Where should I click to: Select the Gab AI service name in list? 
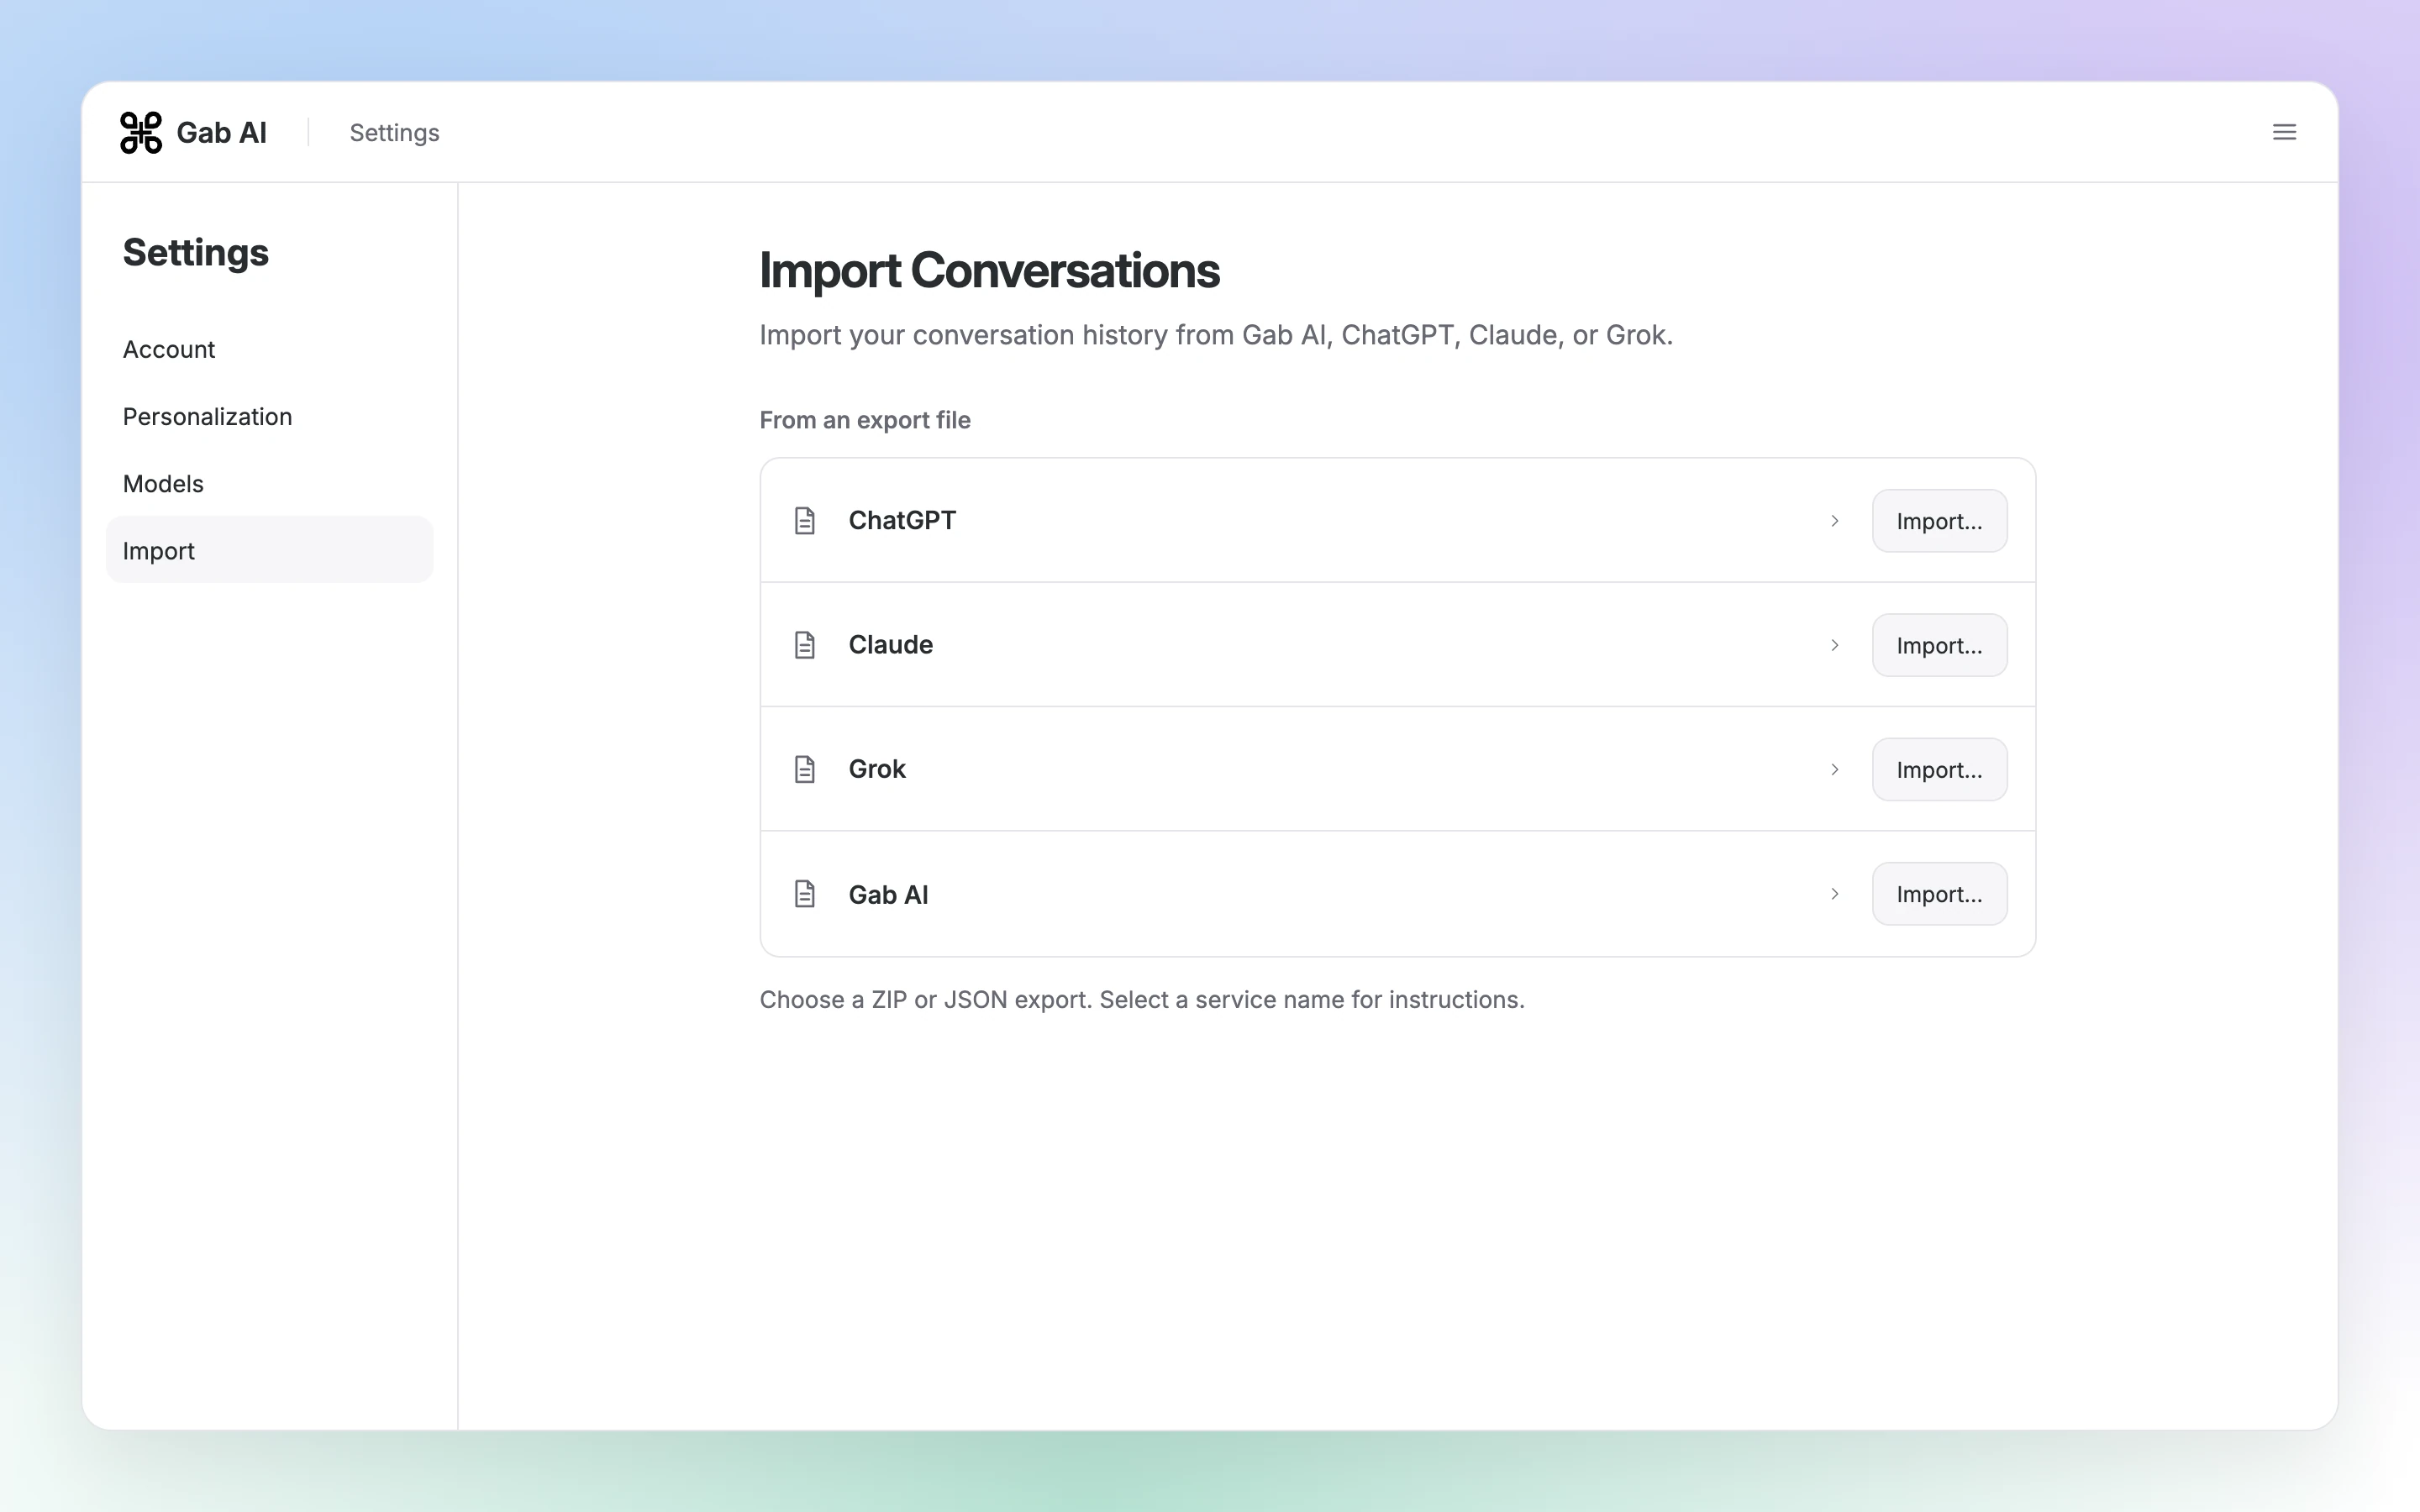(x=888, y=894)
